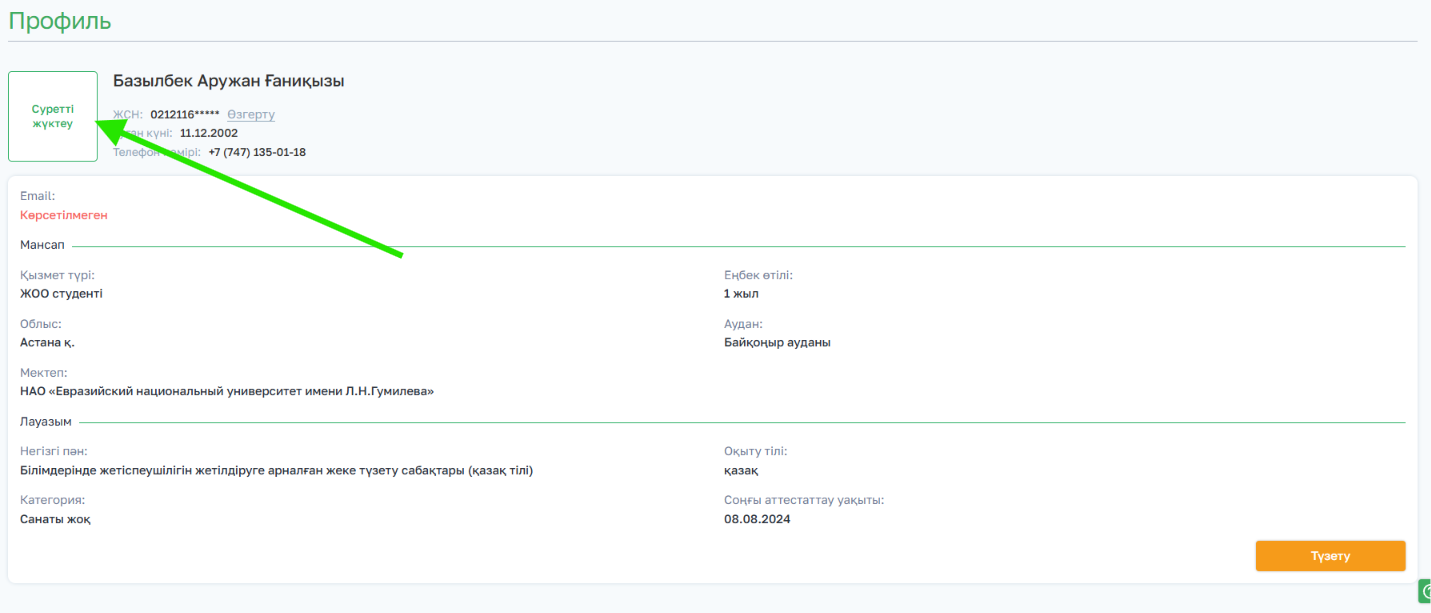Select the қазақ teaching language value
This screenshot has height=613, width=1431.
tap(741, 470)
